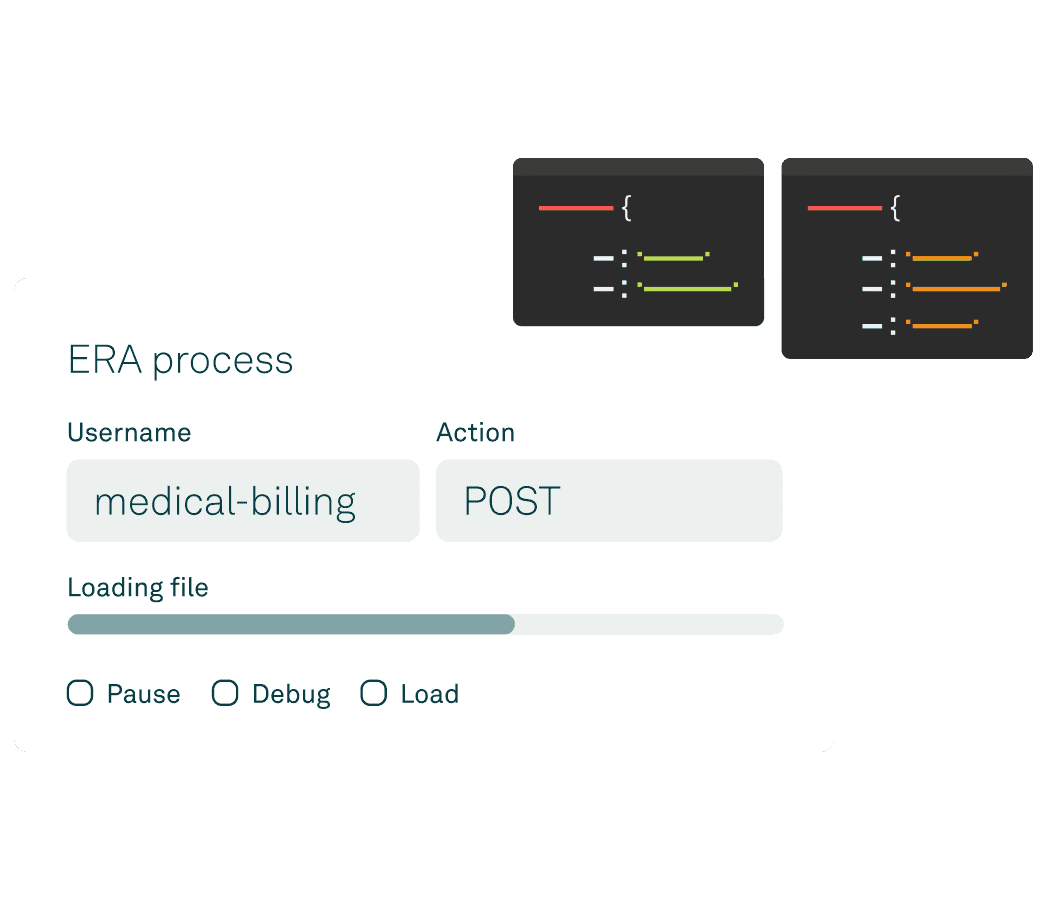Click the red line in the green code window

point(575,208)
